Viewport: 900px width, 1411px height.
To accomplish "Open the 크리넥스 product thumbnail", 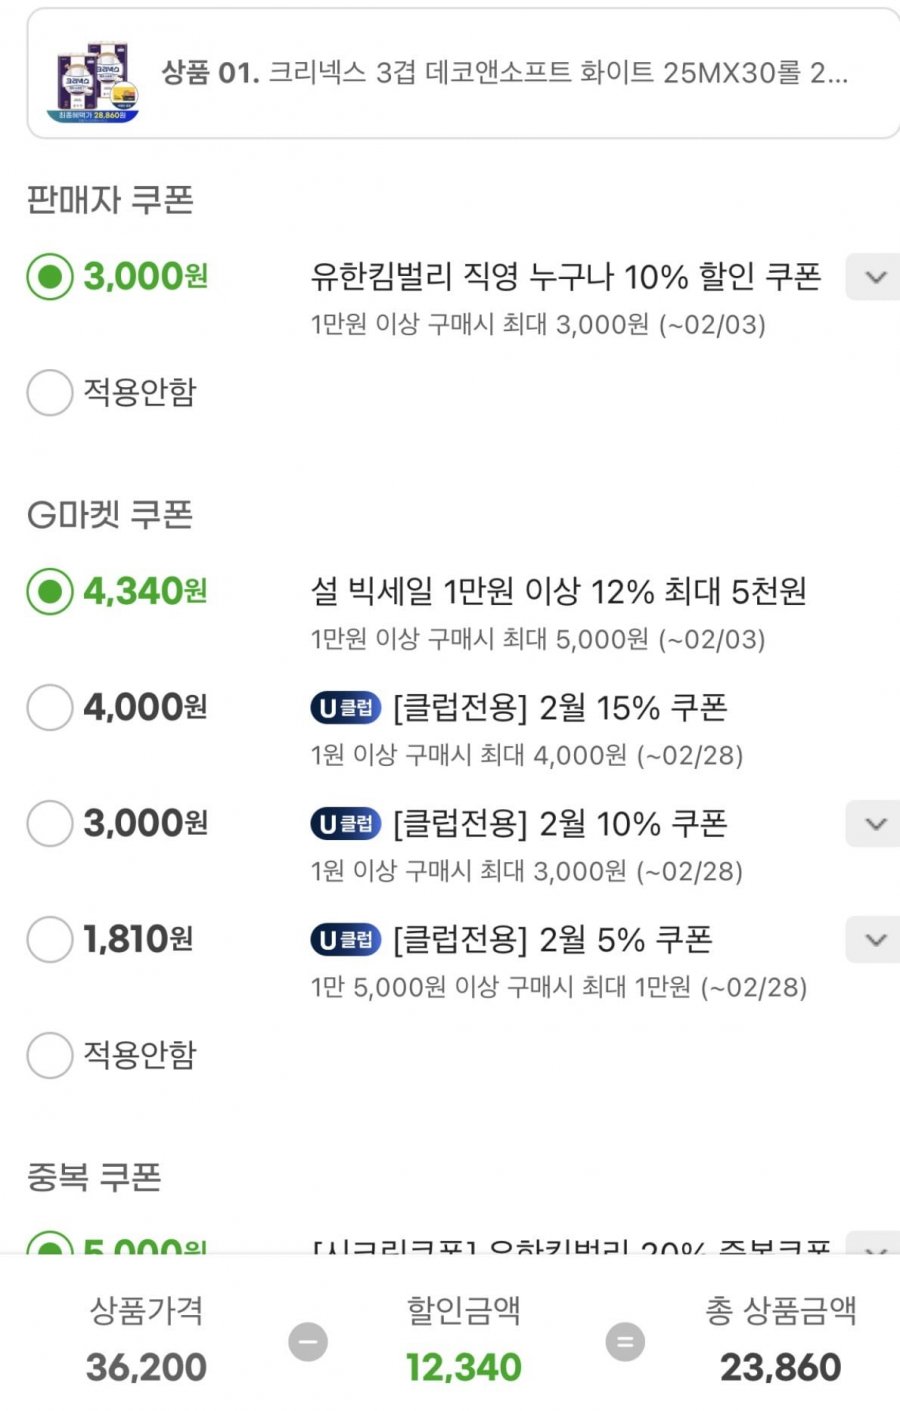I will (95, 80).
